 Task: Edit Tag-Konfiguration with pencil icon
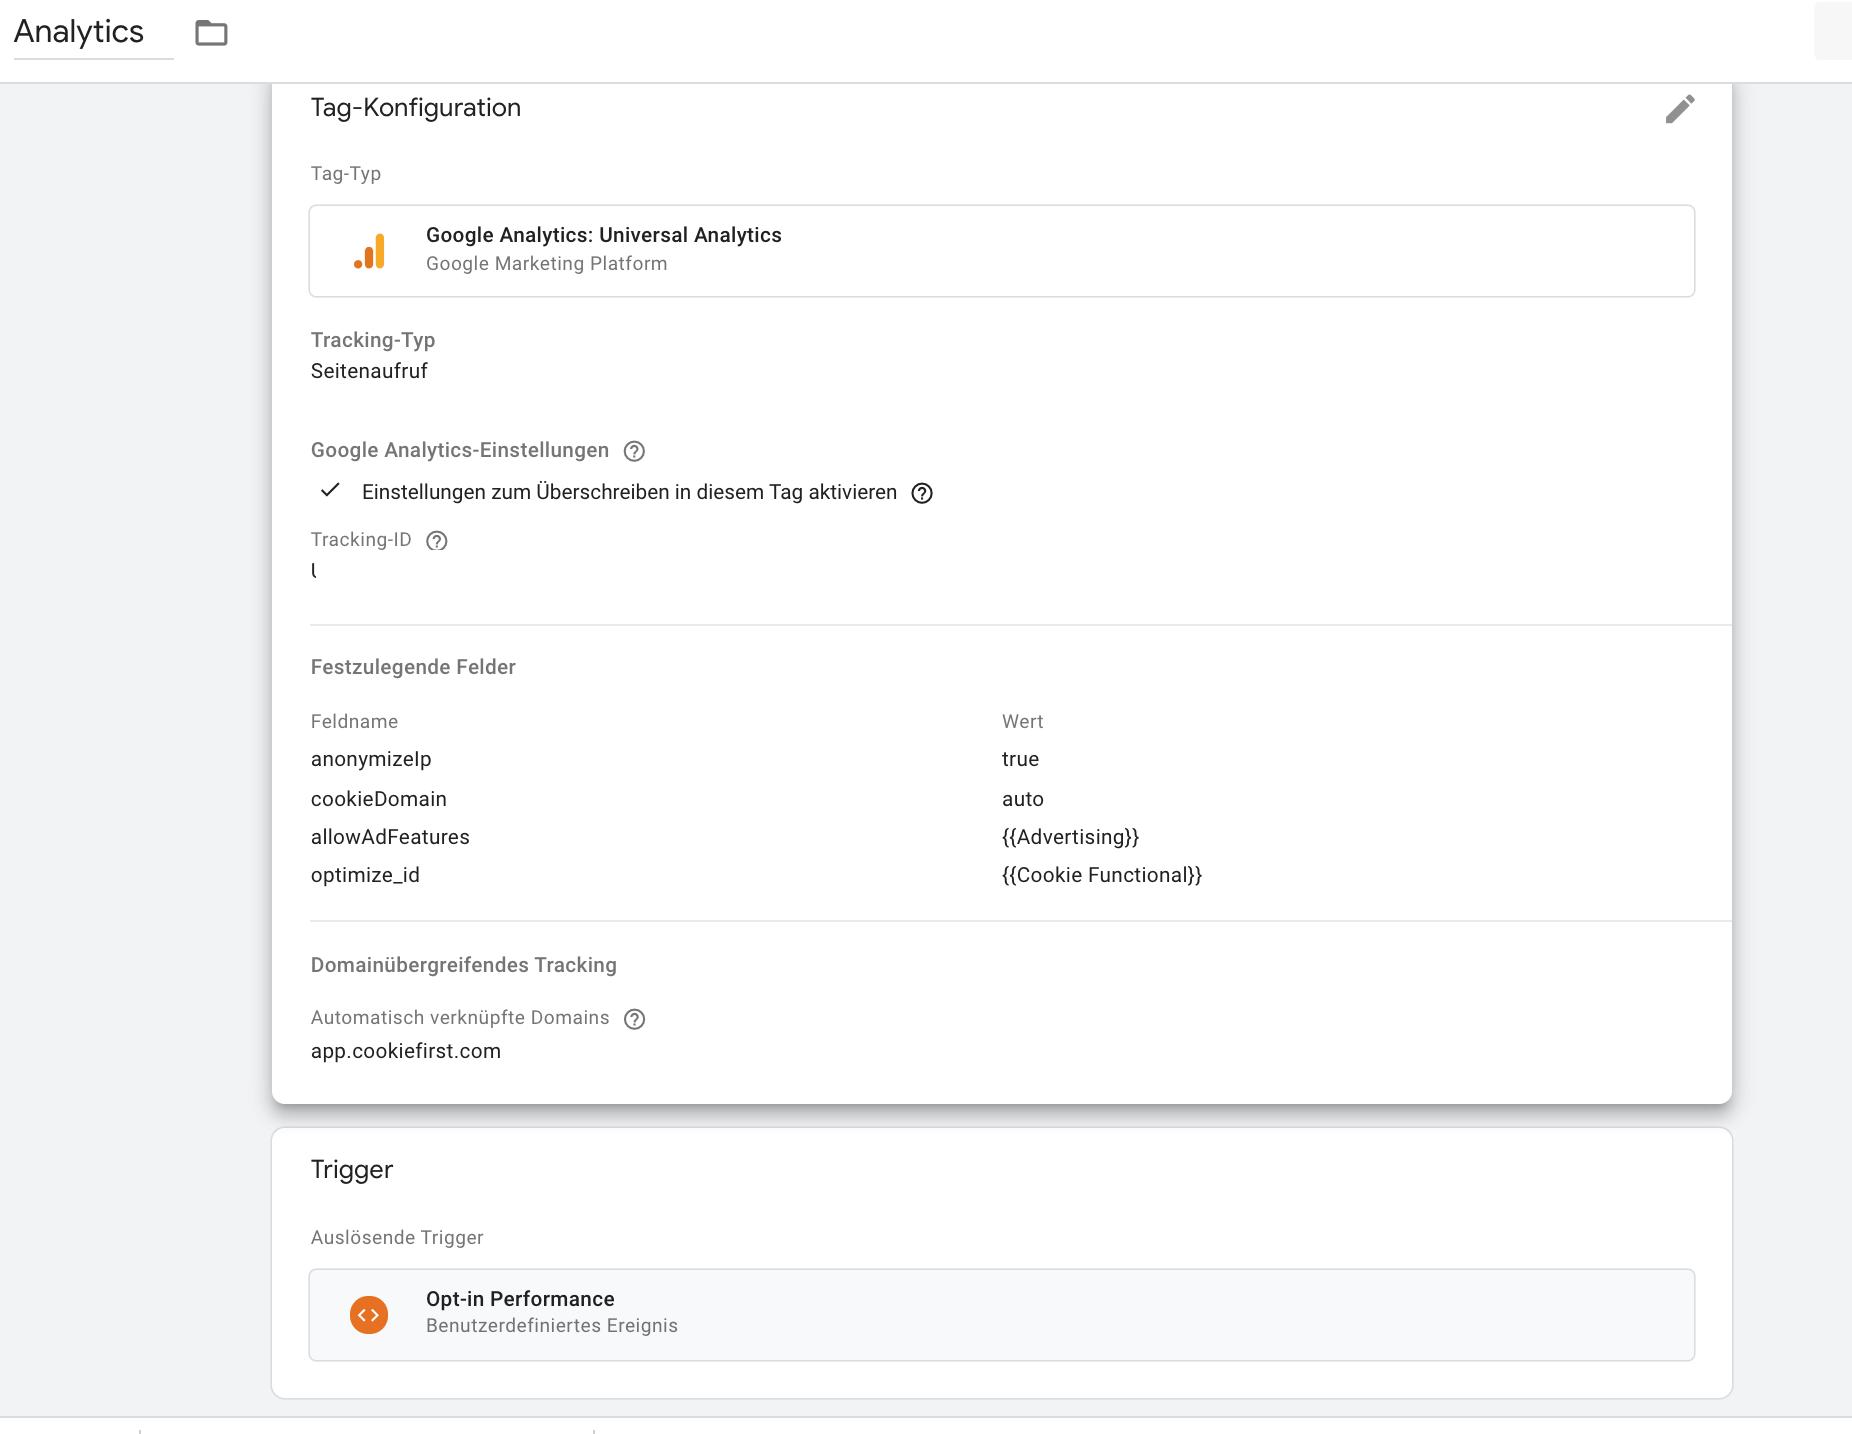click(x=1680, y=108)
